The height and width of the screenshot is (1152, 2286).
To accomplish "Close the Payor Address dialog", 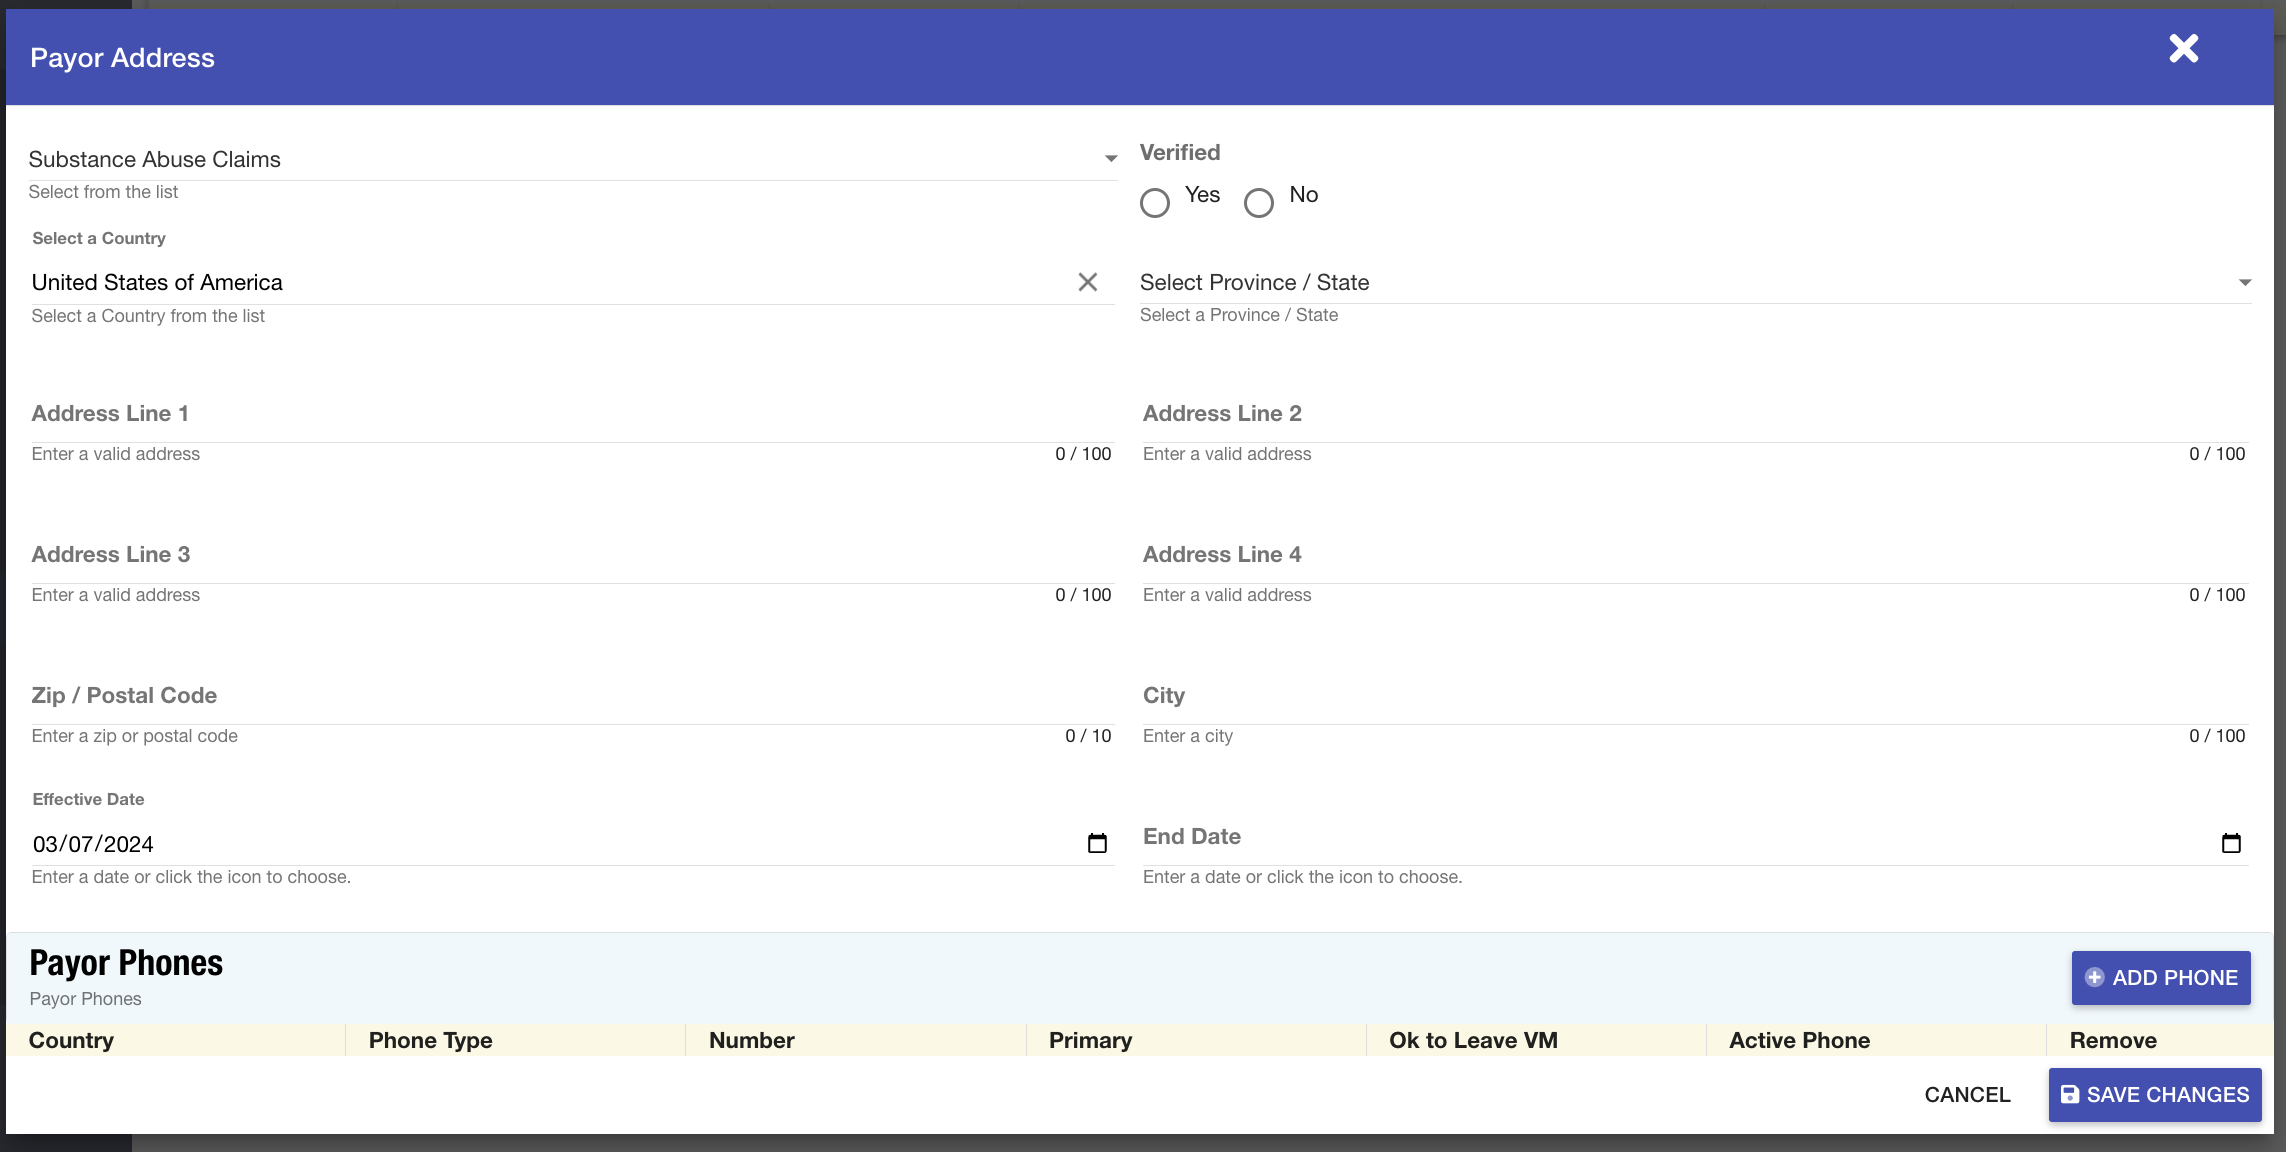I will (x=2183, y=48).
